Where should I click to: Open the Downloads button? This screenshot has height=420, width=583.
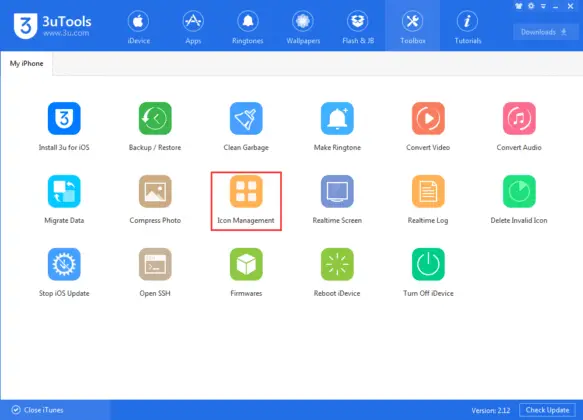[544, 32]
